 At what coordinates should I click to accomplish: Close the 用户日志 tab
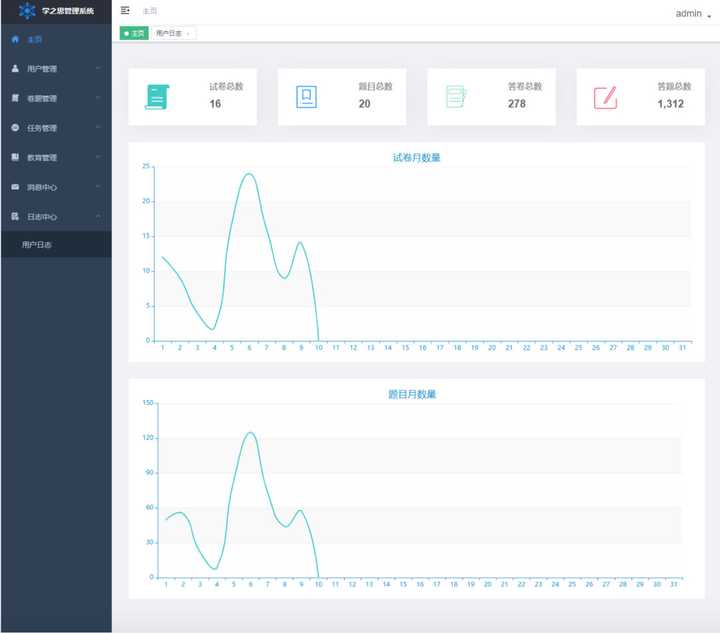tap(188, 34)
